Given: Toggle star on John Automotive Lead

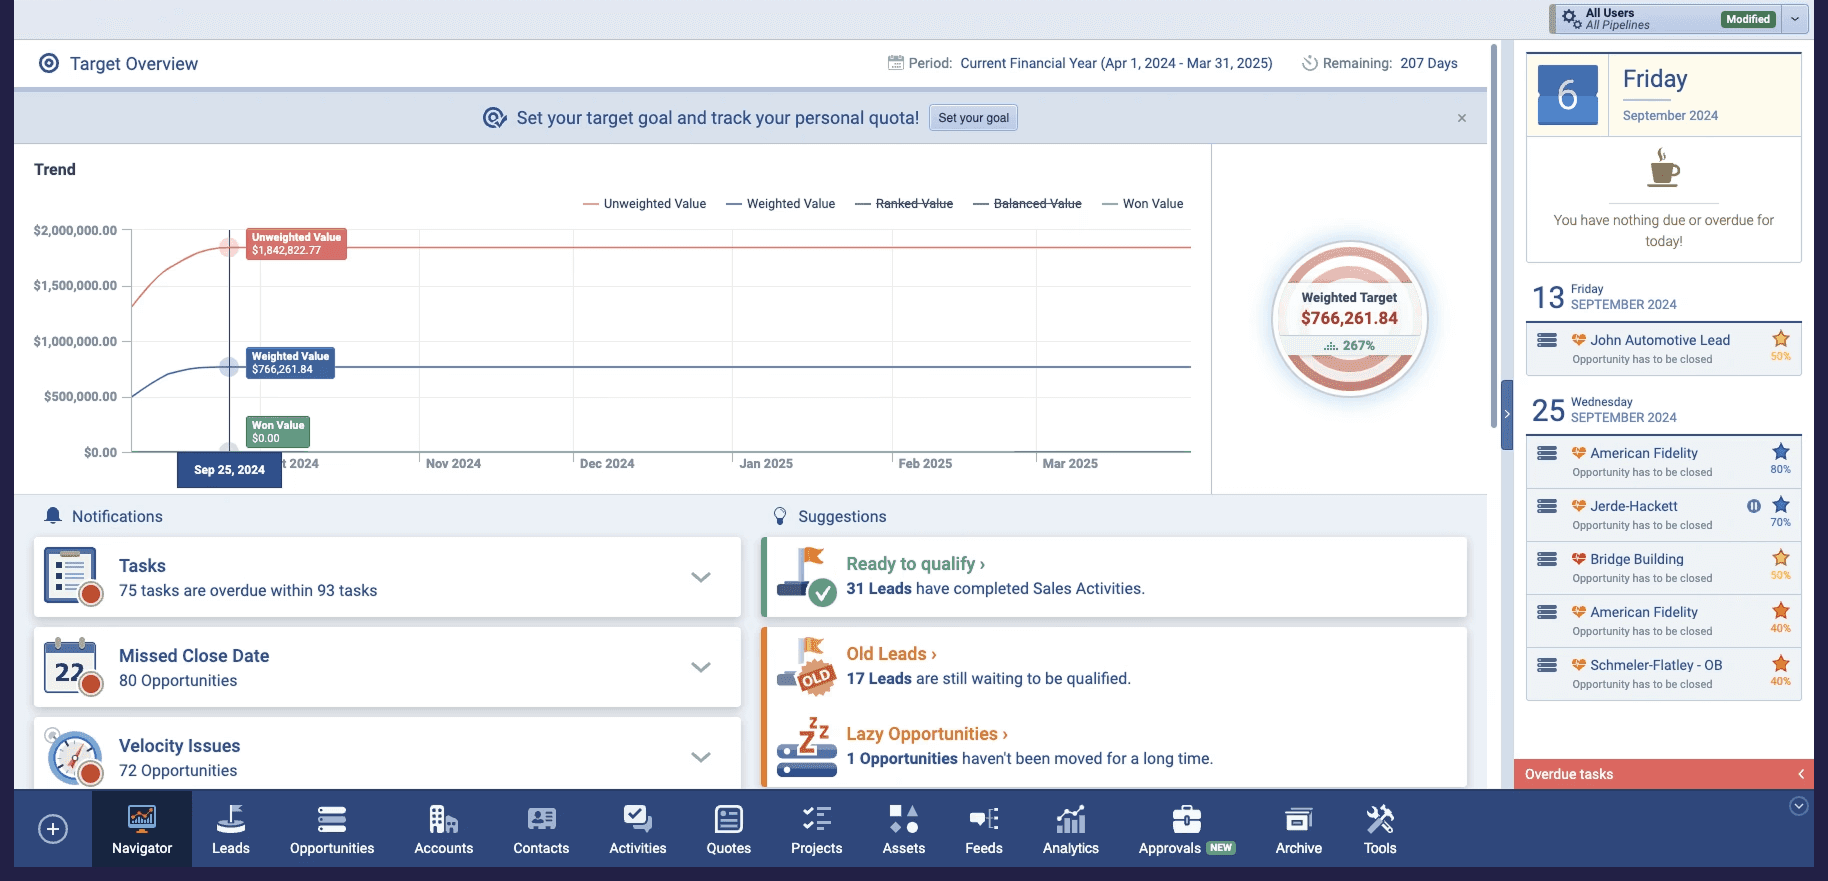Looking at the screenshot, I should tap(1781, 339).
